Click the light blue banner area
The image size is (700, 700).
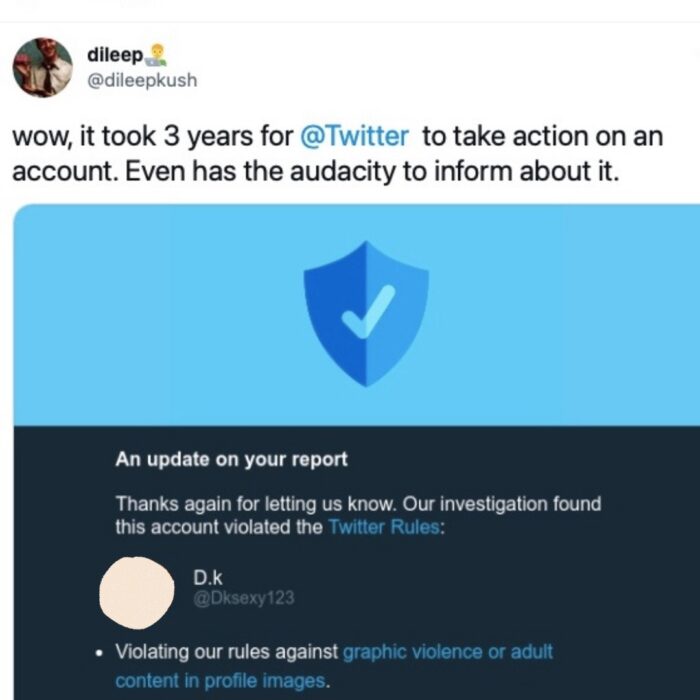tap(357, 315)
